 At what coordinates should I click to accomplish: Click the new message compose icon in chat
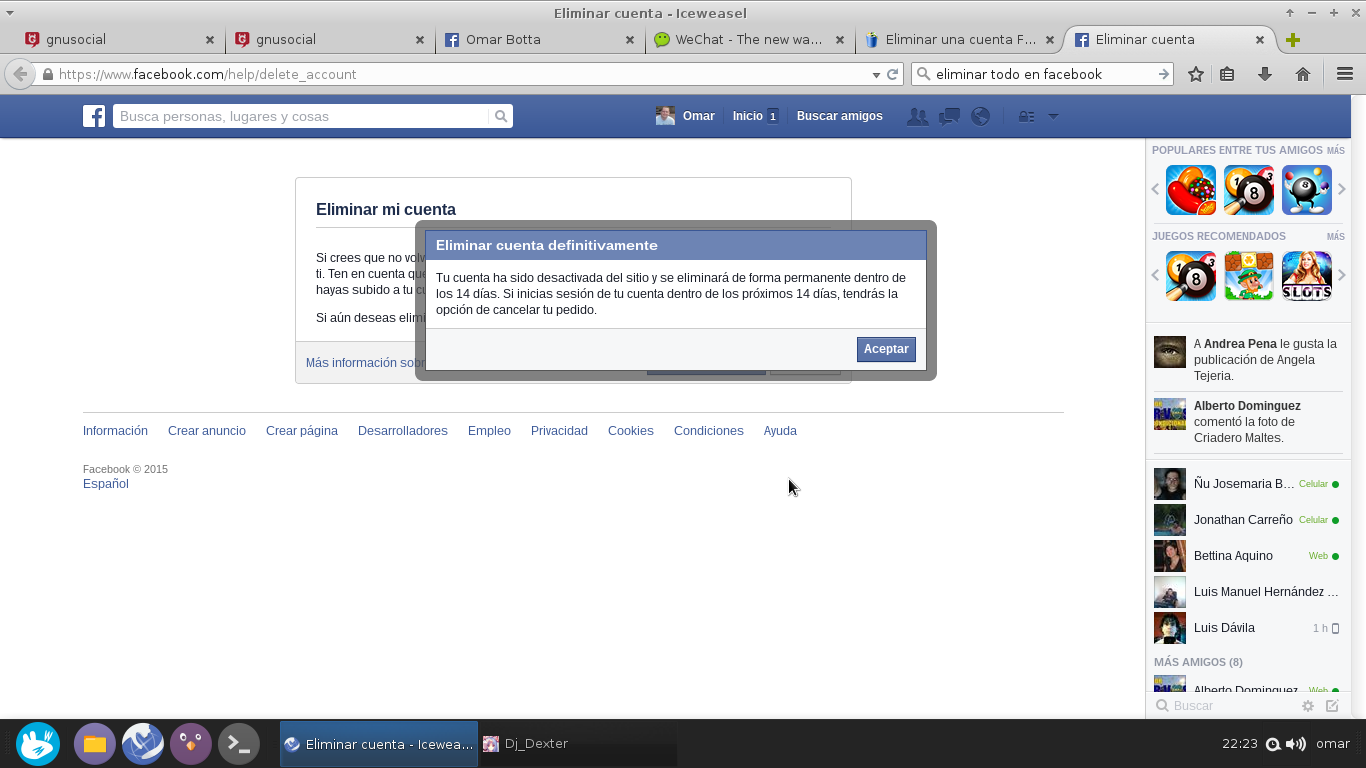pos(1332,706)
